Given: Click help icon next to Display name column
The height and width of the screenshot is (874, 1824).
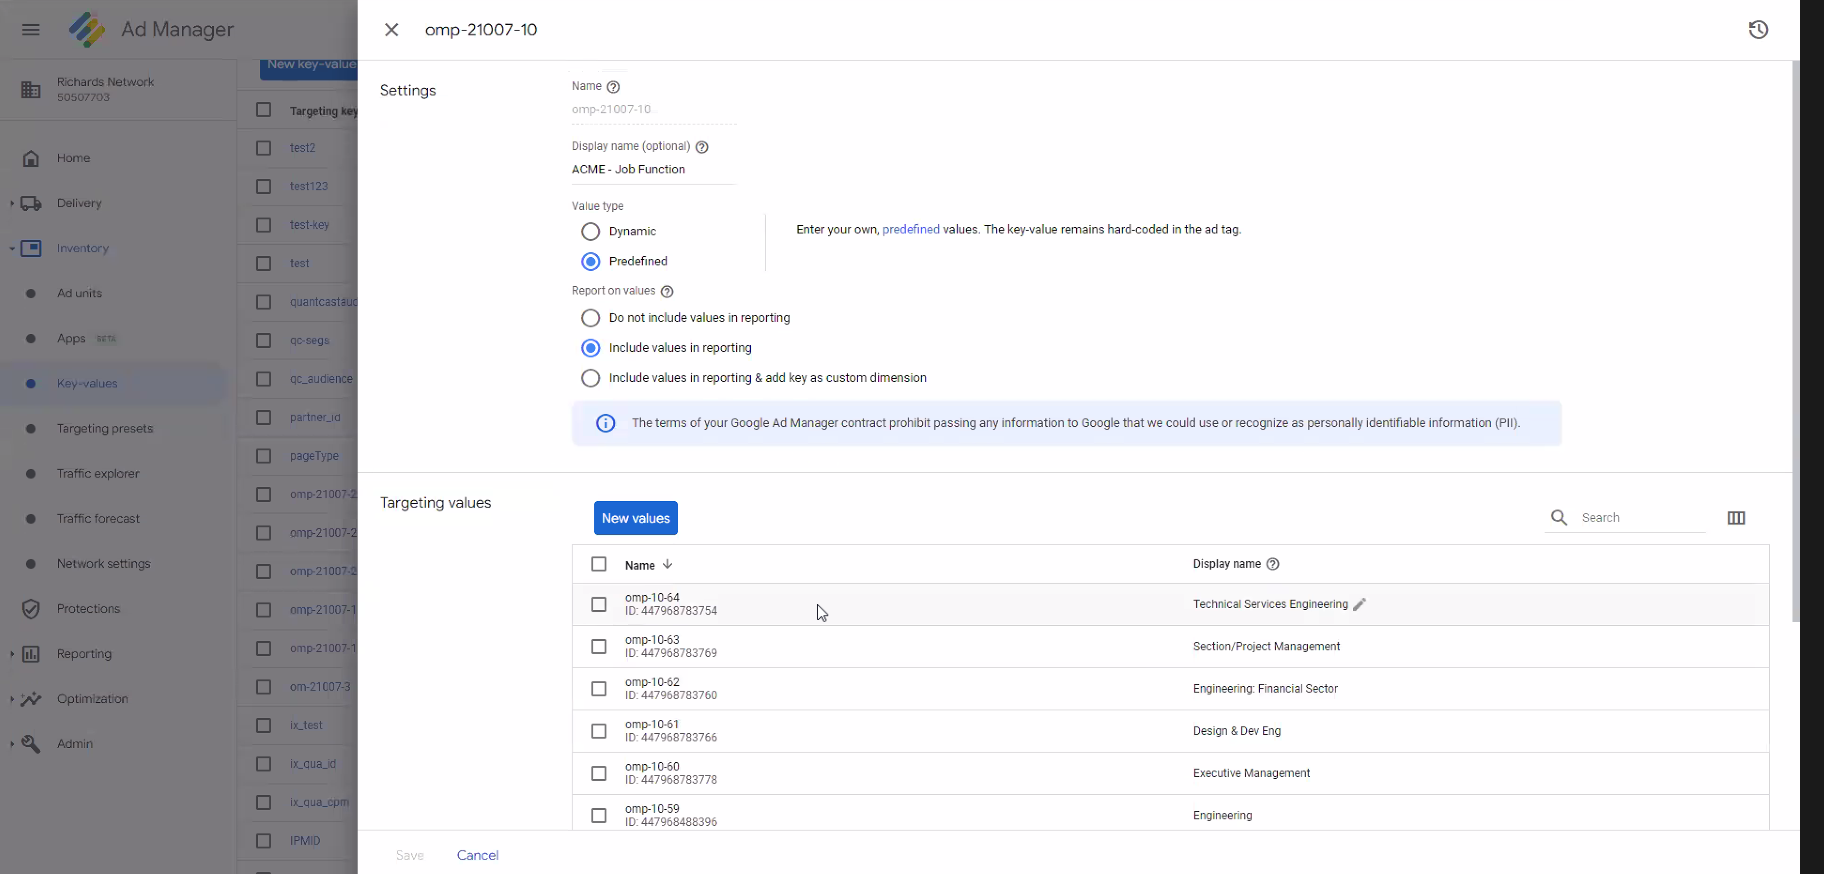Looking at the screenshot, I should (1273, 564).
